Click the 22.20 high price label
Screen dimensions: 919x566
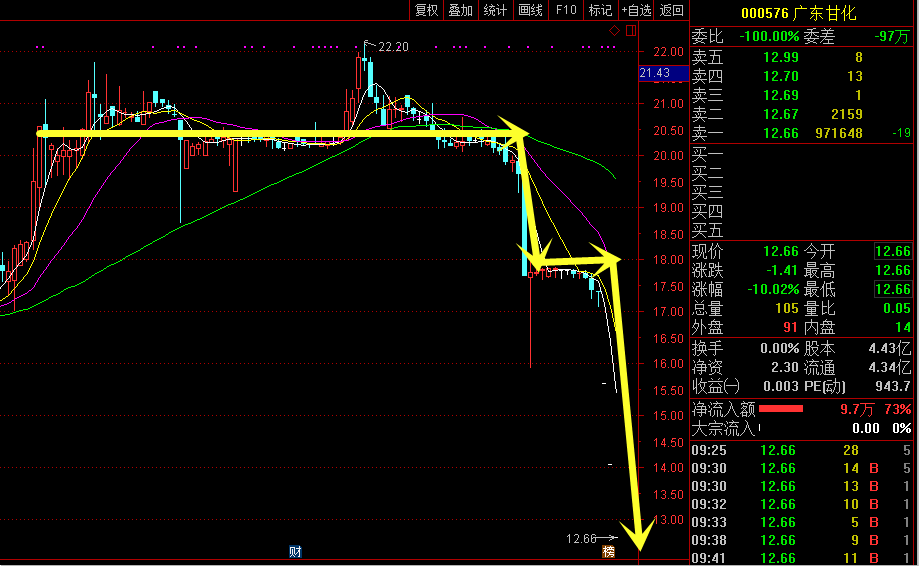click(394, 46)
